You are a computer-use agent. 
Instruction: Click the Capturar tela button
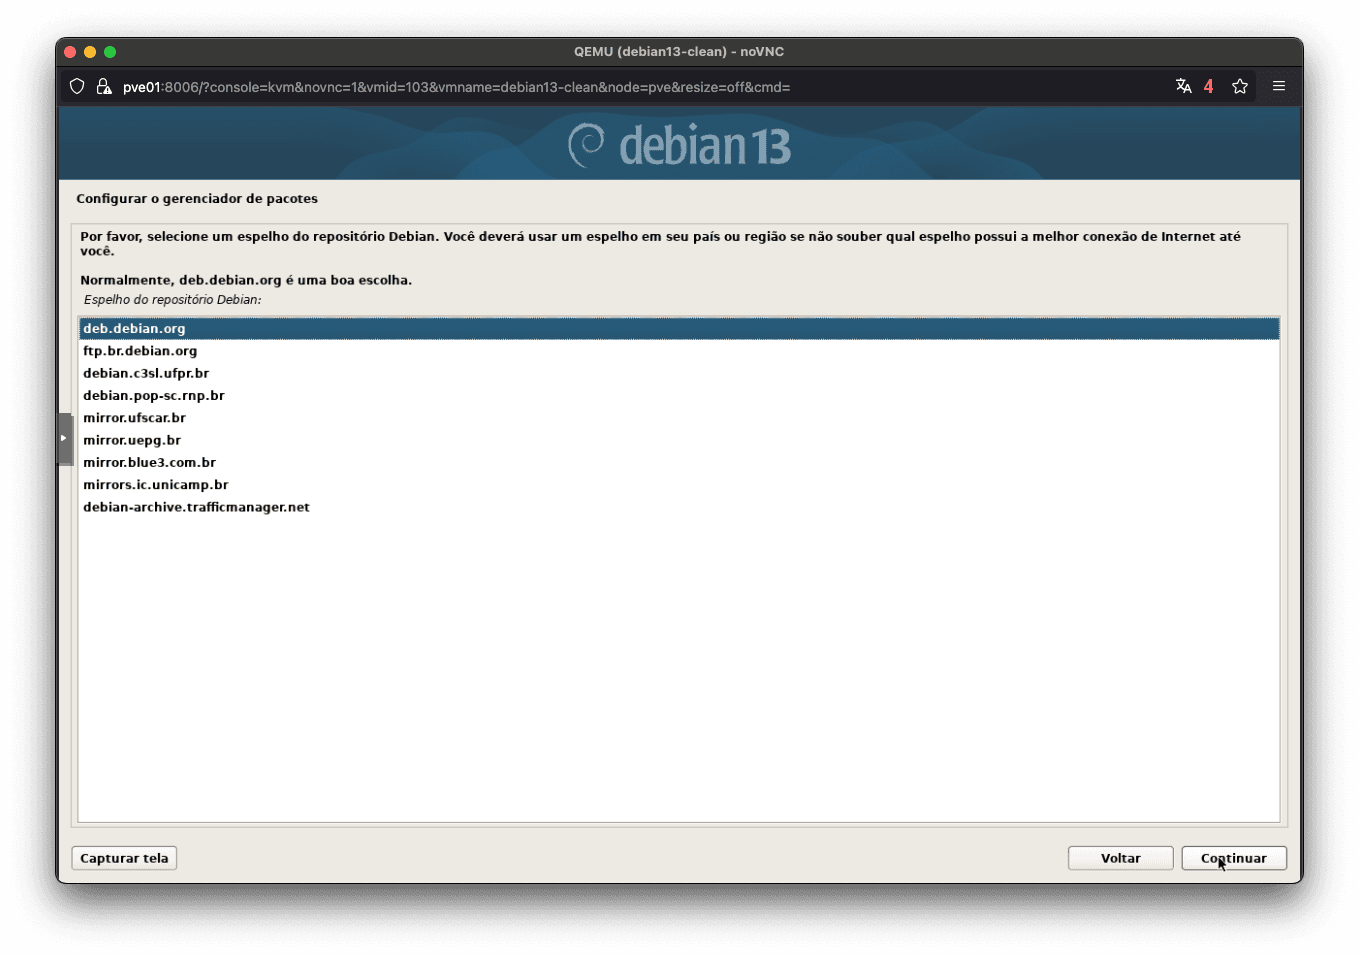[x=124, y=858]
